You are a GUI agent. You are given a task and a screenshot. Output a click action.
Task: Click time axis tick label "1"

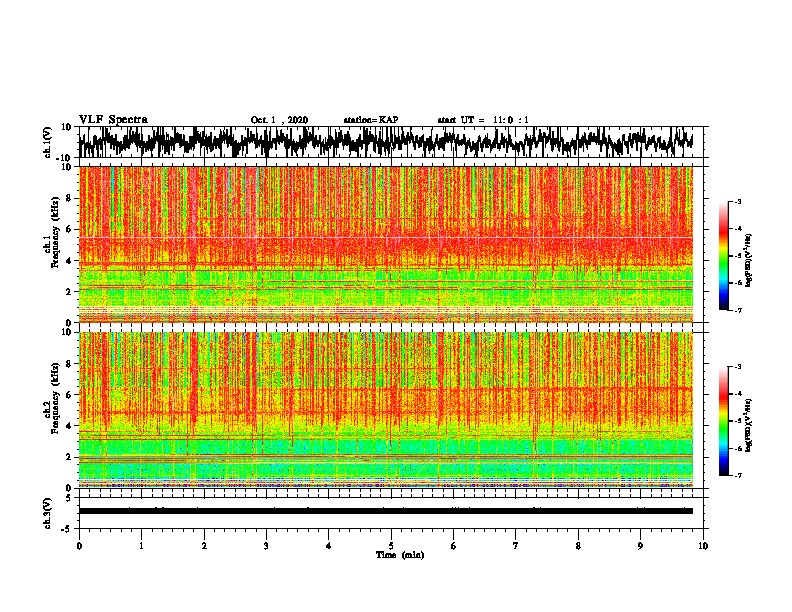pyautogui.click(x=141, y=546)
